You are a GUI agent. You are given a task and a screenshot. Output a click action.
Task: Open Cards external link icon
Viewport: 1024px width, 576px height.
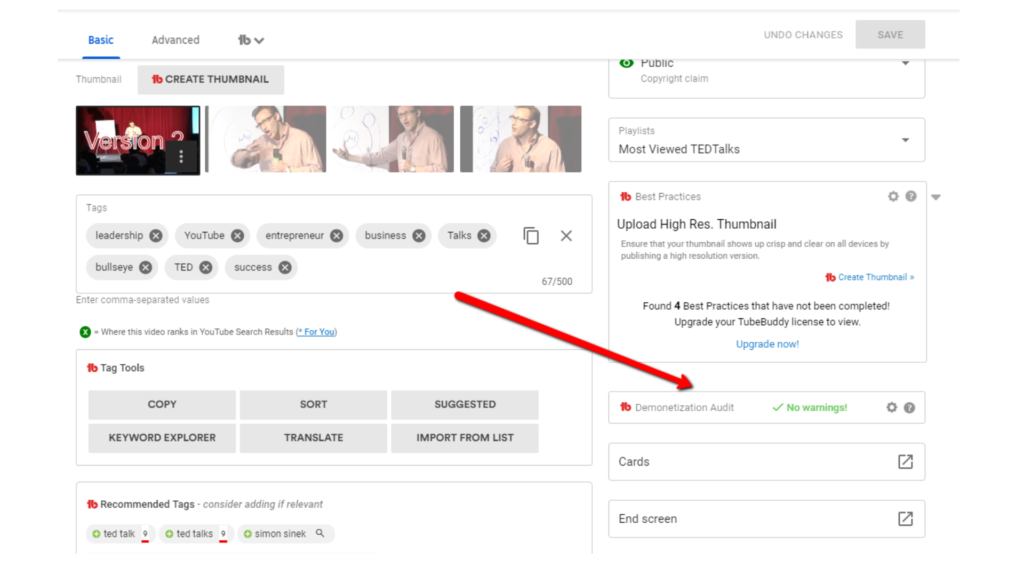coord(905,462)
